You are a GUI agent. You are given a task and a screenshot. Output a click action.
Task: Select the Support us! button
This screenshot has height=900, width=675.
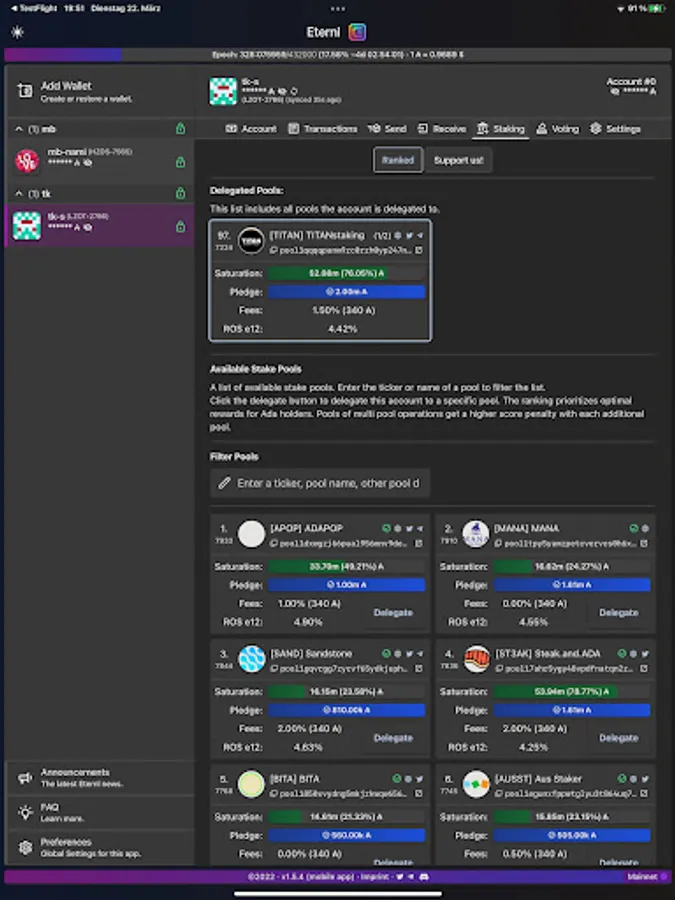pos(459,160)
